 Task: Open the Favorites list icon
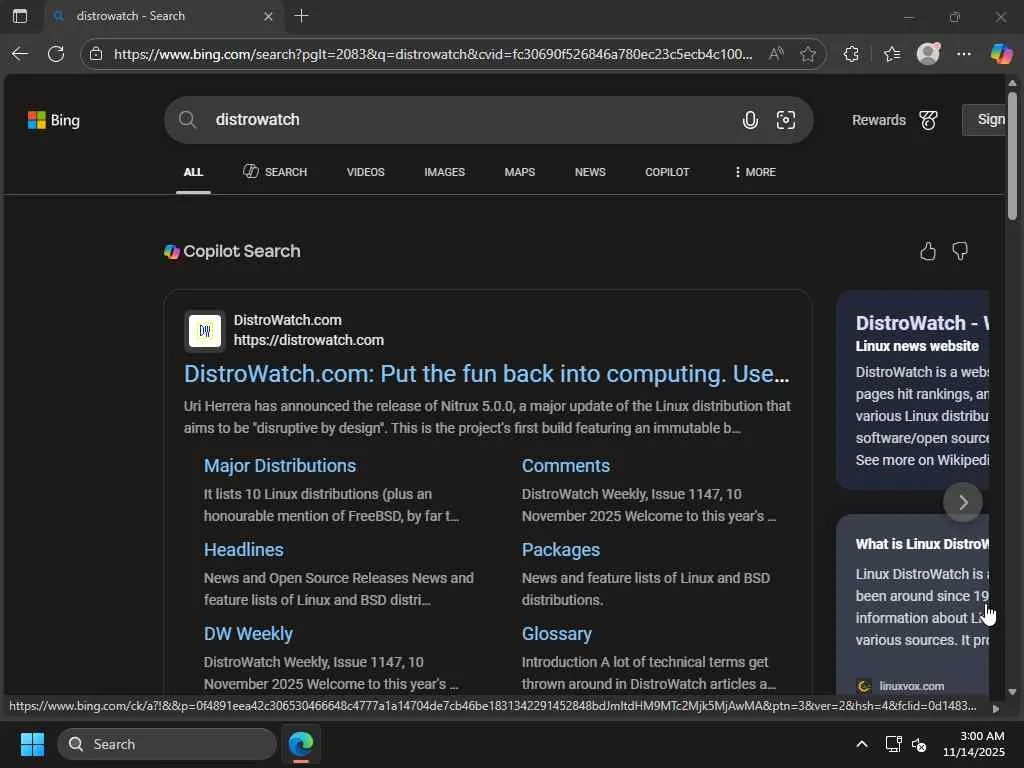(892, 54)
